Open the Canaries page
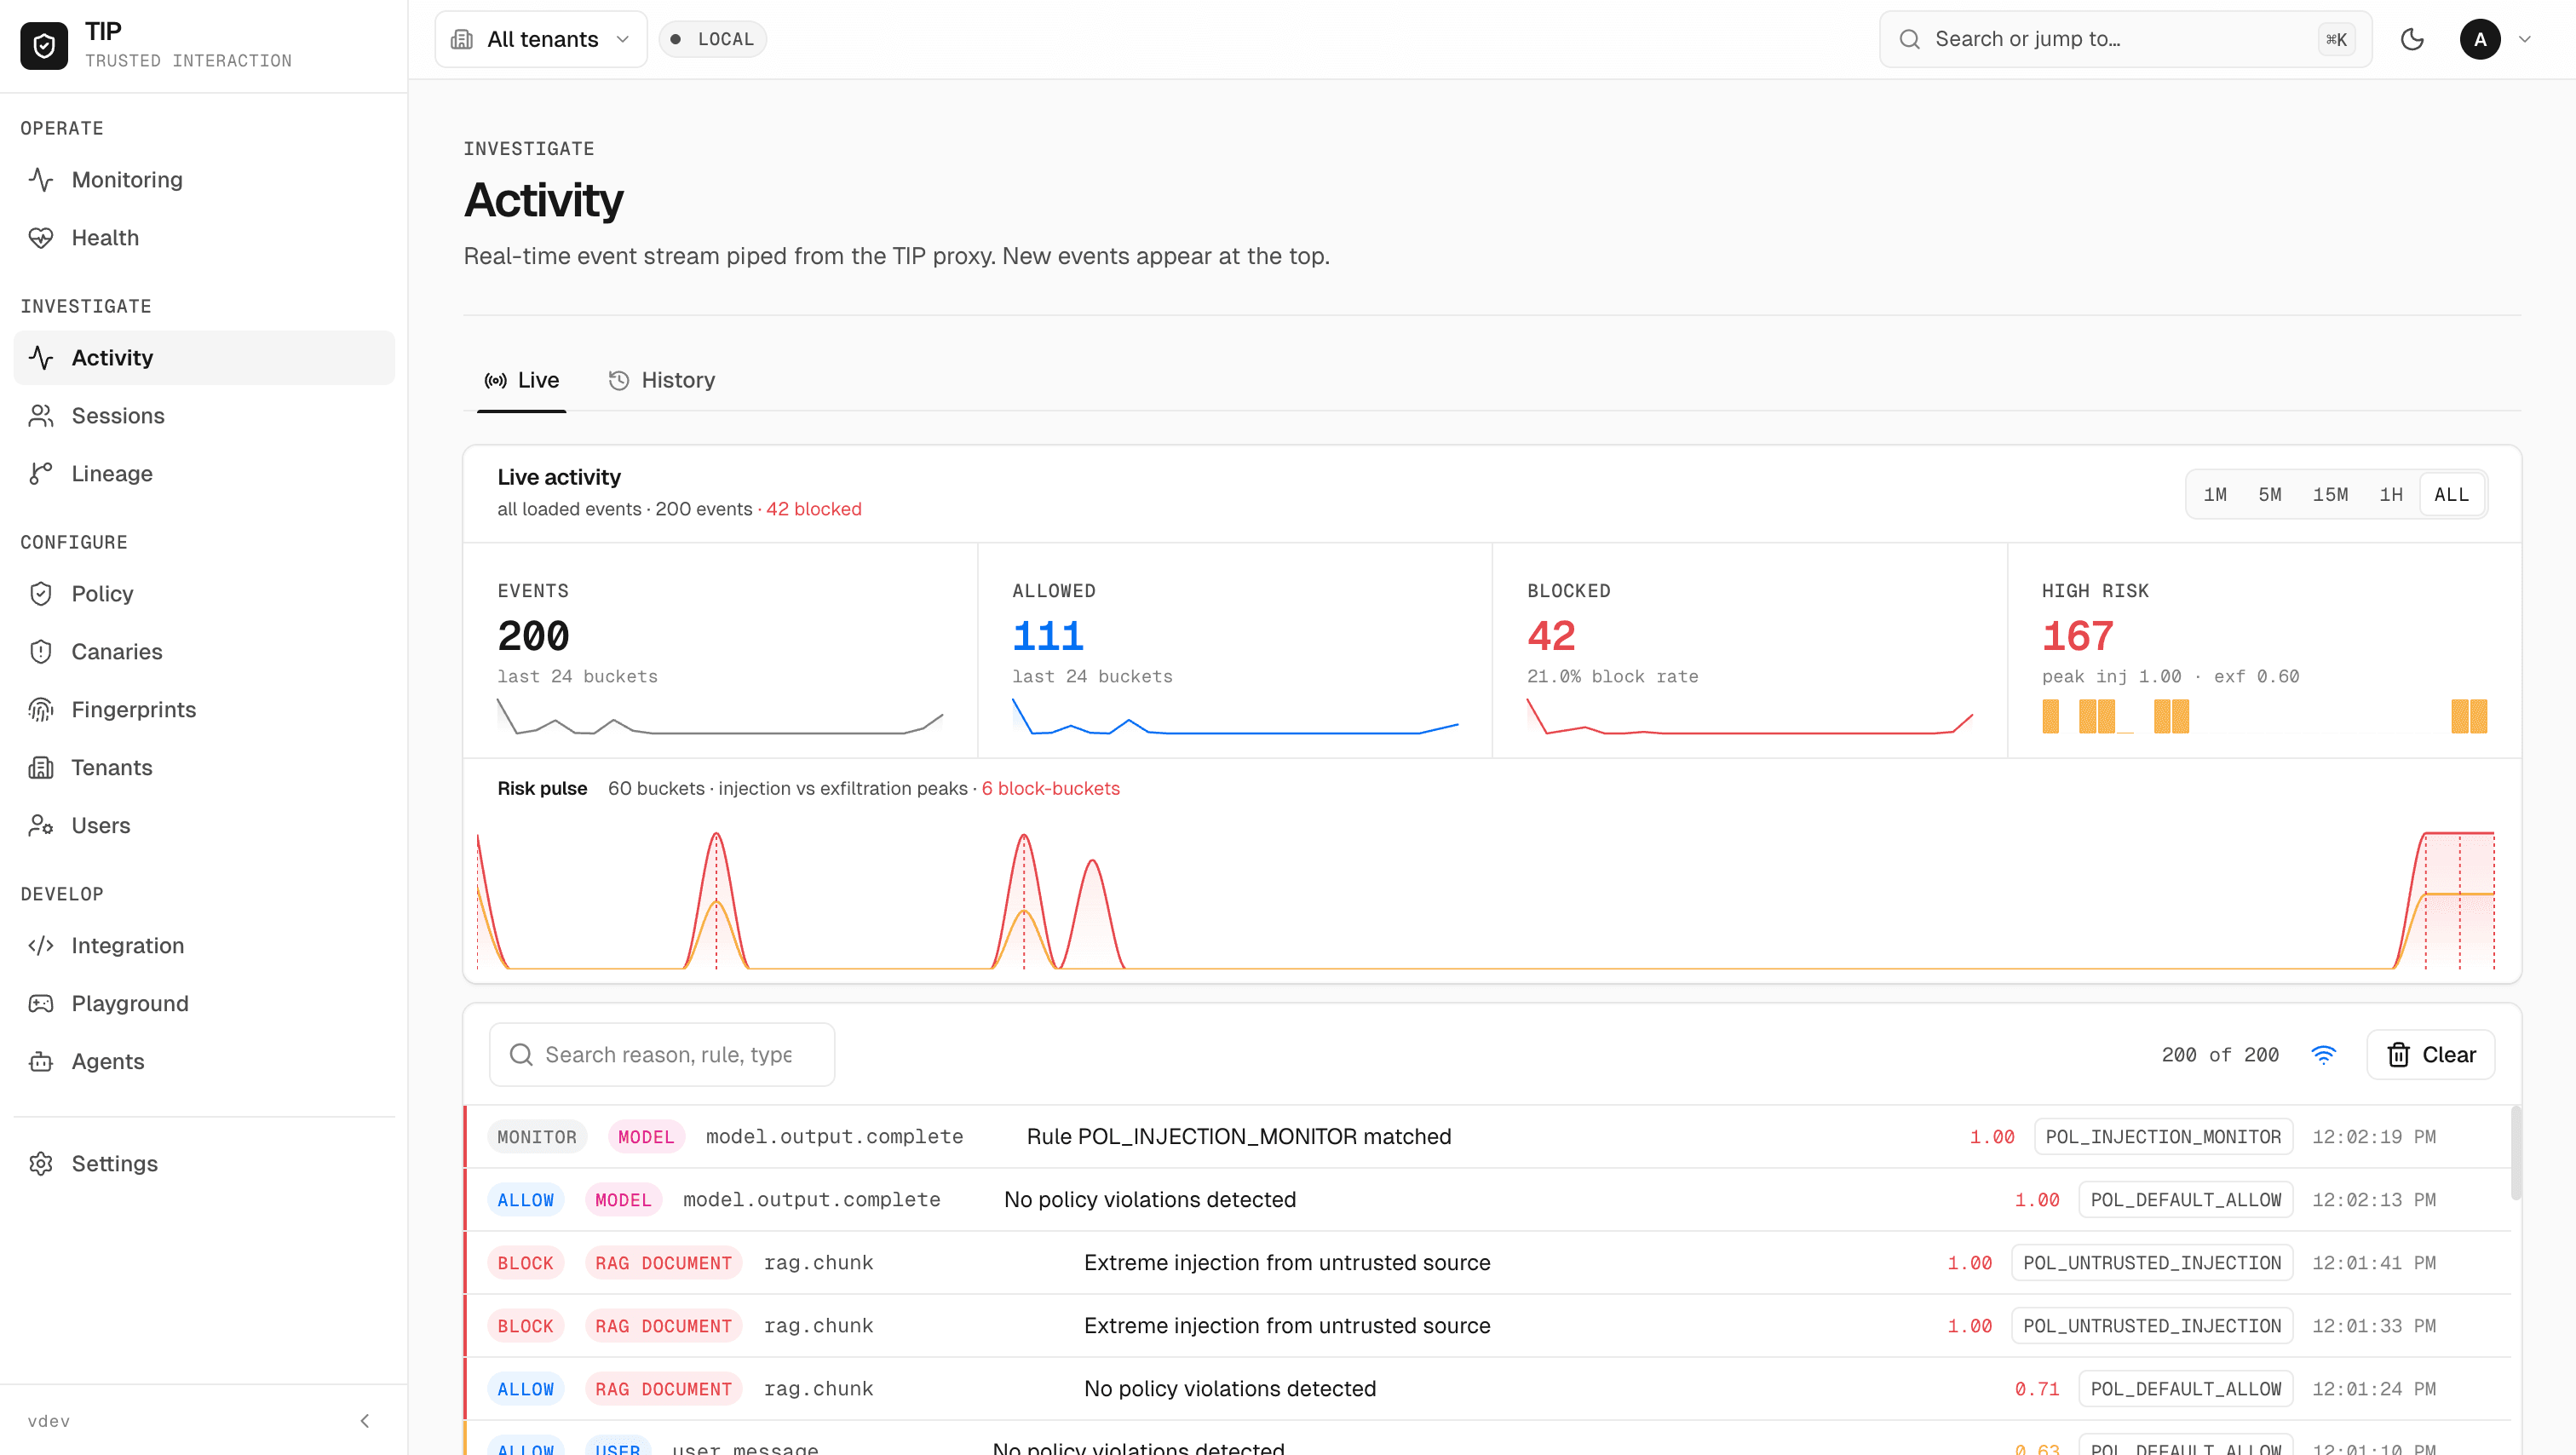Image resolution: width=2576 pixels, height=1455 pixels. point(204,652)
